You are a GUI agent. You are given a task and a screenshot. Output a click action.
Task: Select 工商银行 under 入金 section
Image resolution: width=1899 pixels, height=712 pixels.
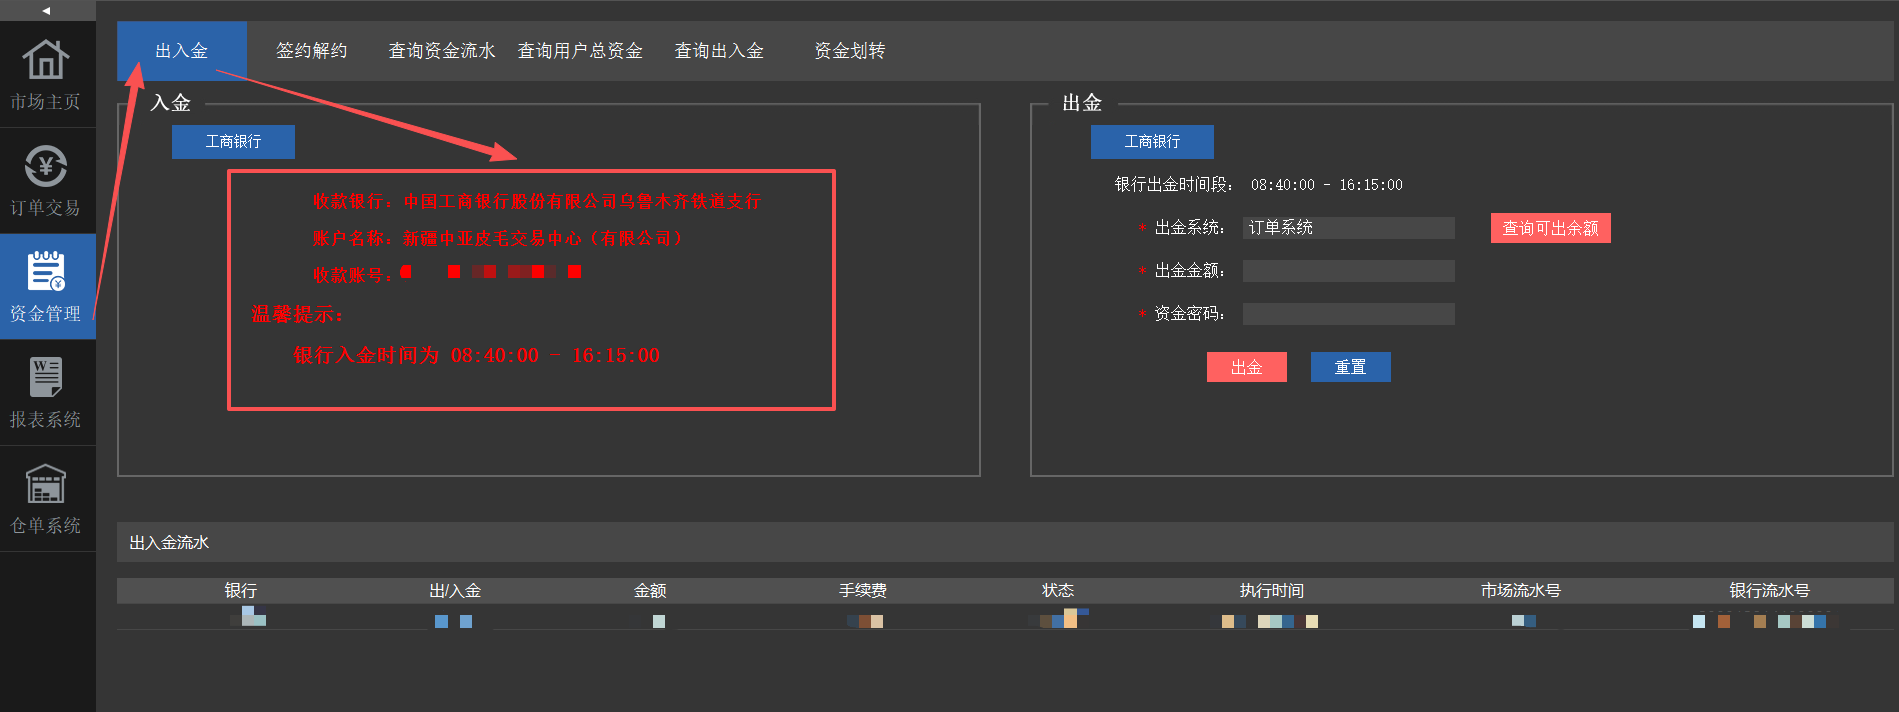[x=233, y=142]
